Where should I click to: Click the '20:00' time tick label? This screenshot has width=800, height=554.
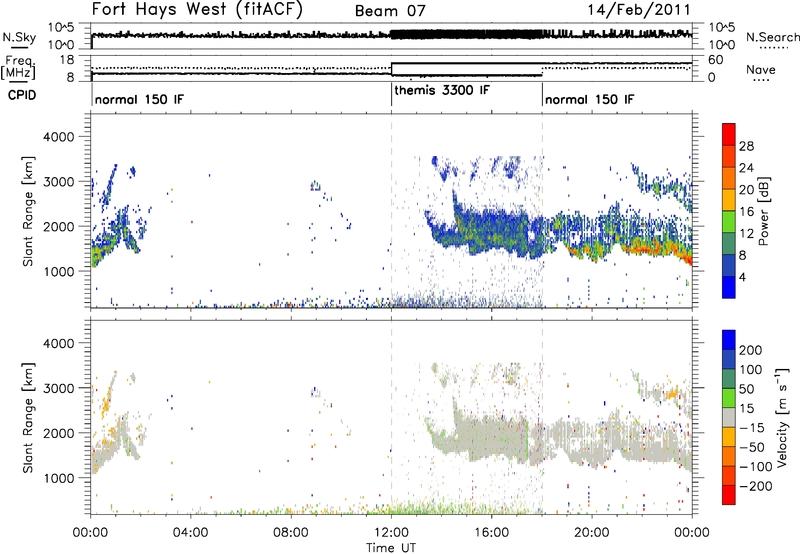click(592, 533)
